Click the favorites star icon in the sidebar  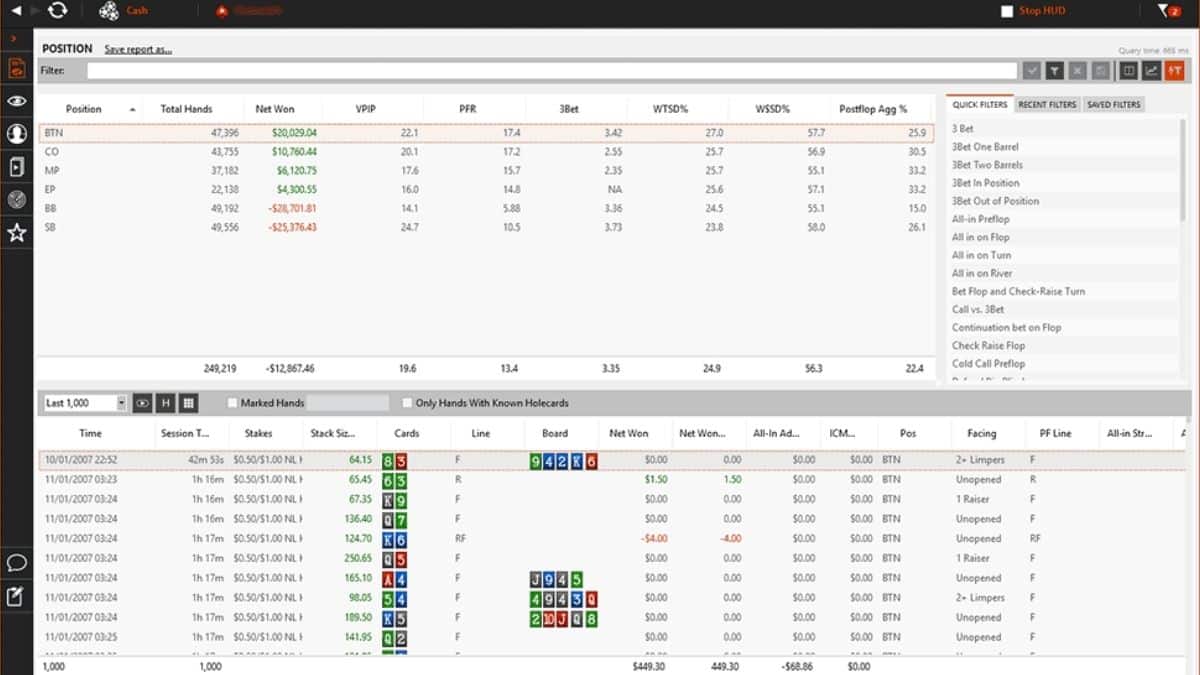pyautogui.click(x=14, y=233)
